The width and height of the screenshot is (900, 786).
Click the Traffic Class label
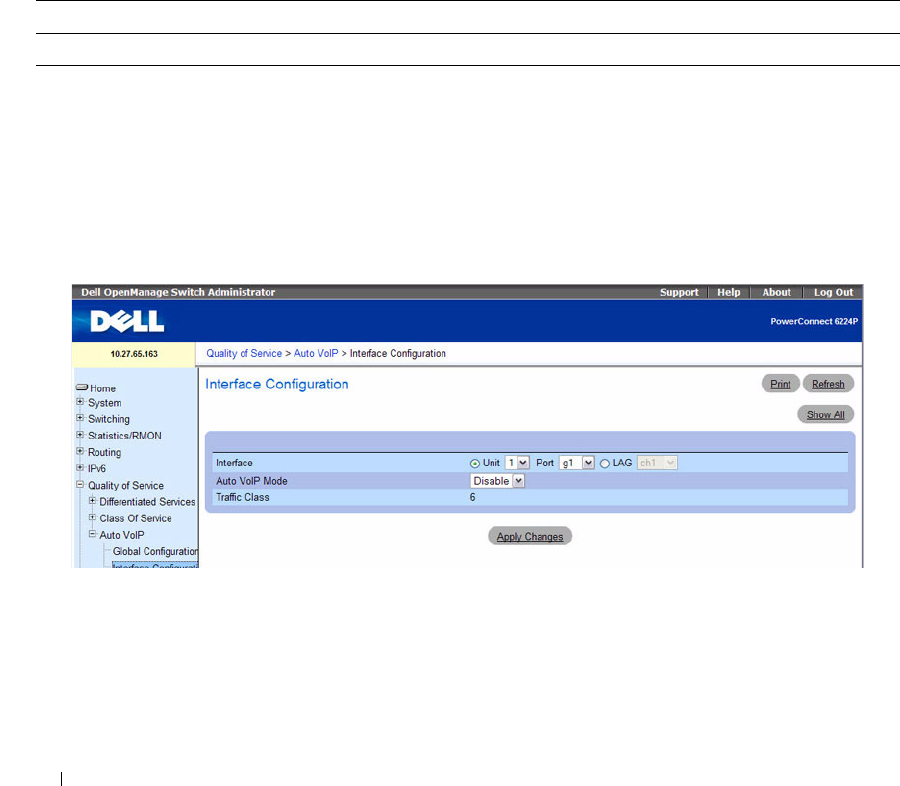(x=242, y=497)
